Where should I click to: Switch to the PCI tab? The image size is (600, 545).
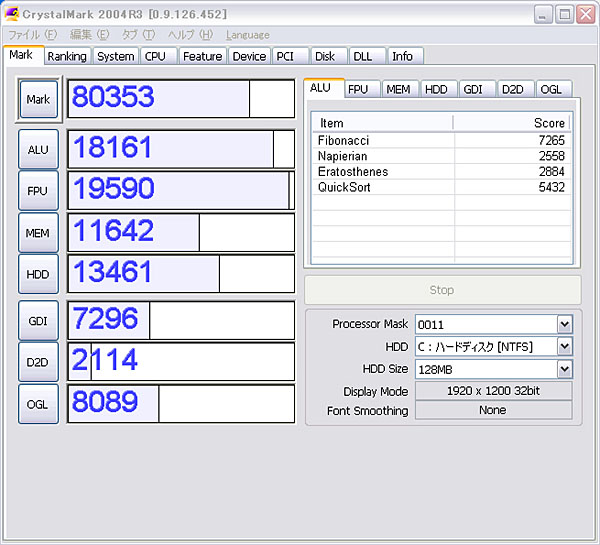tap(290, 56)
